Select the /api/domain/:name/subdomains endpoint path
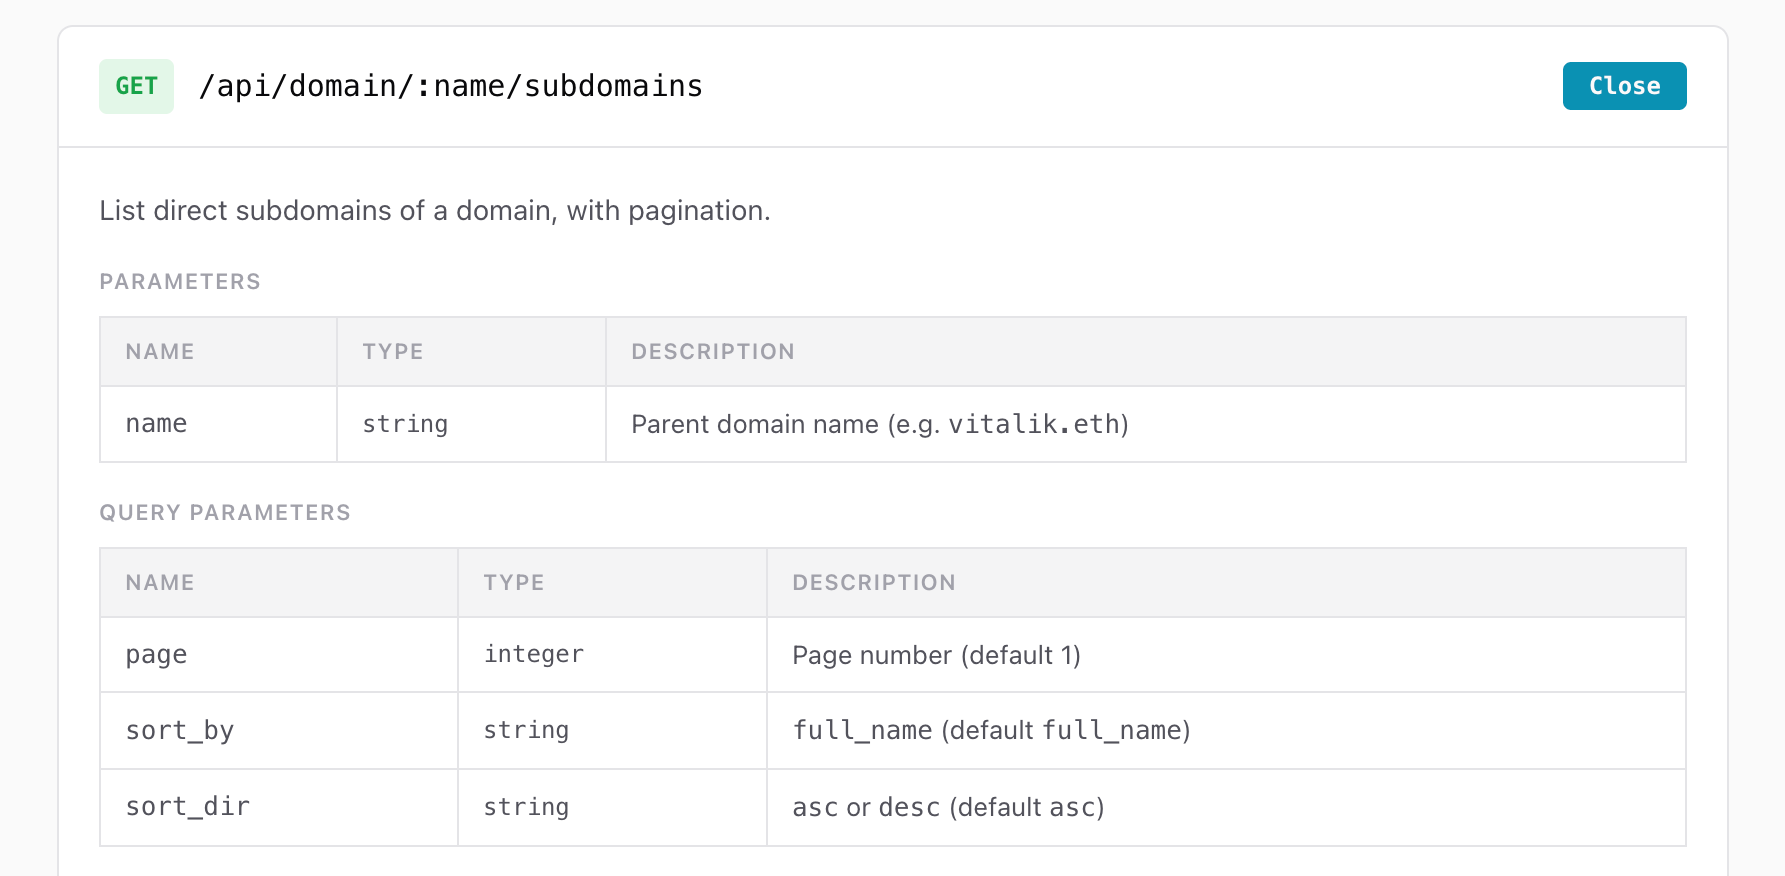The height and width of the screenshot is (876, 1785). coord(450,86)
